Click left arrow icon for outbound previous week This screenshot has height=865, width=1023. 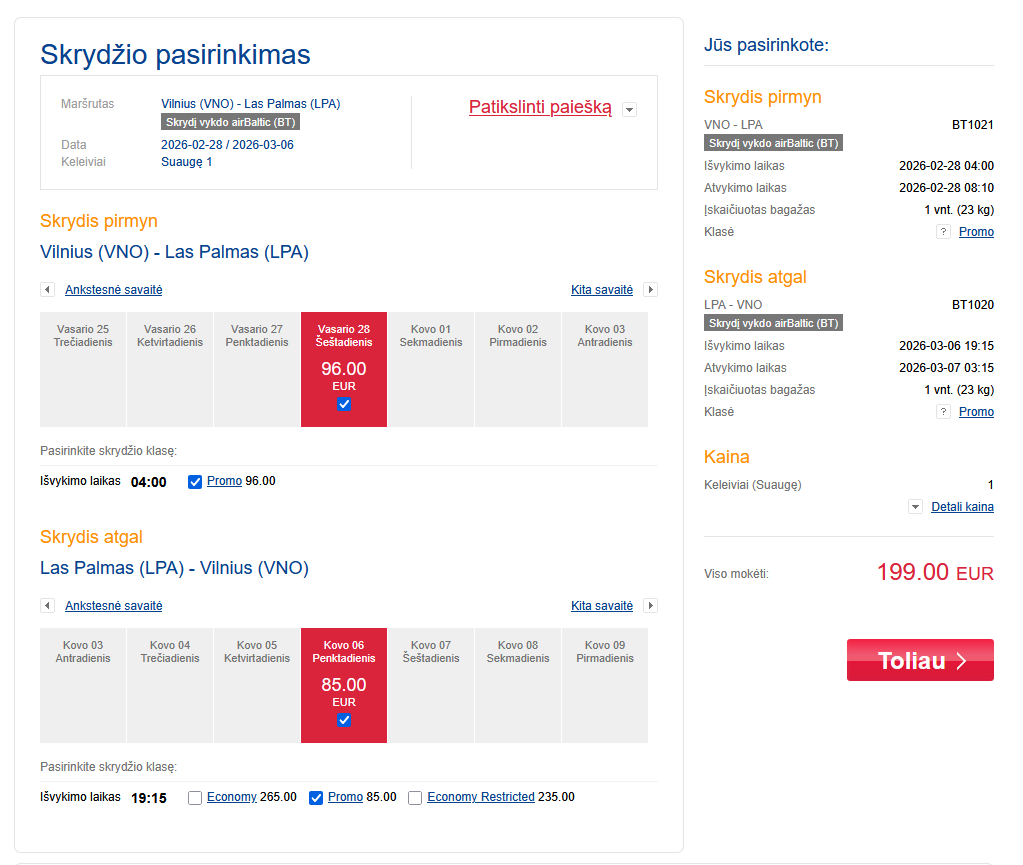tap(47, 290)
